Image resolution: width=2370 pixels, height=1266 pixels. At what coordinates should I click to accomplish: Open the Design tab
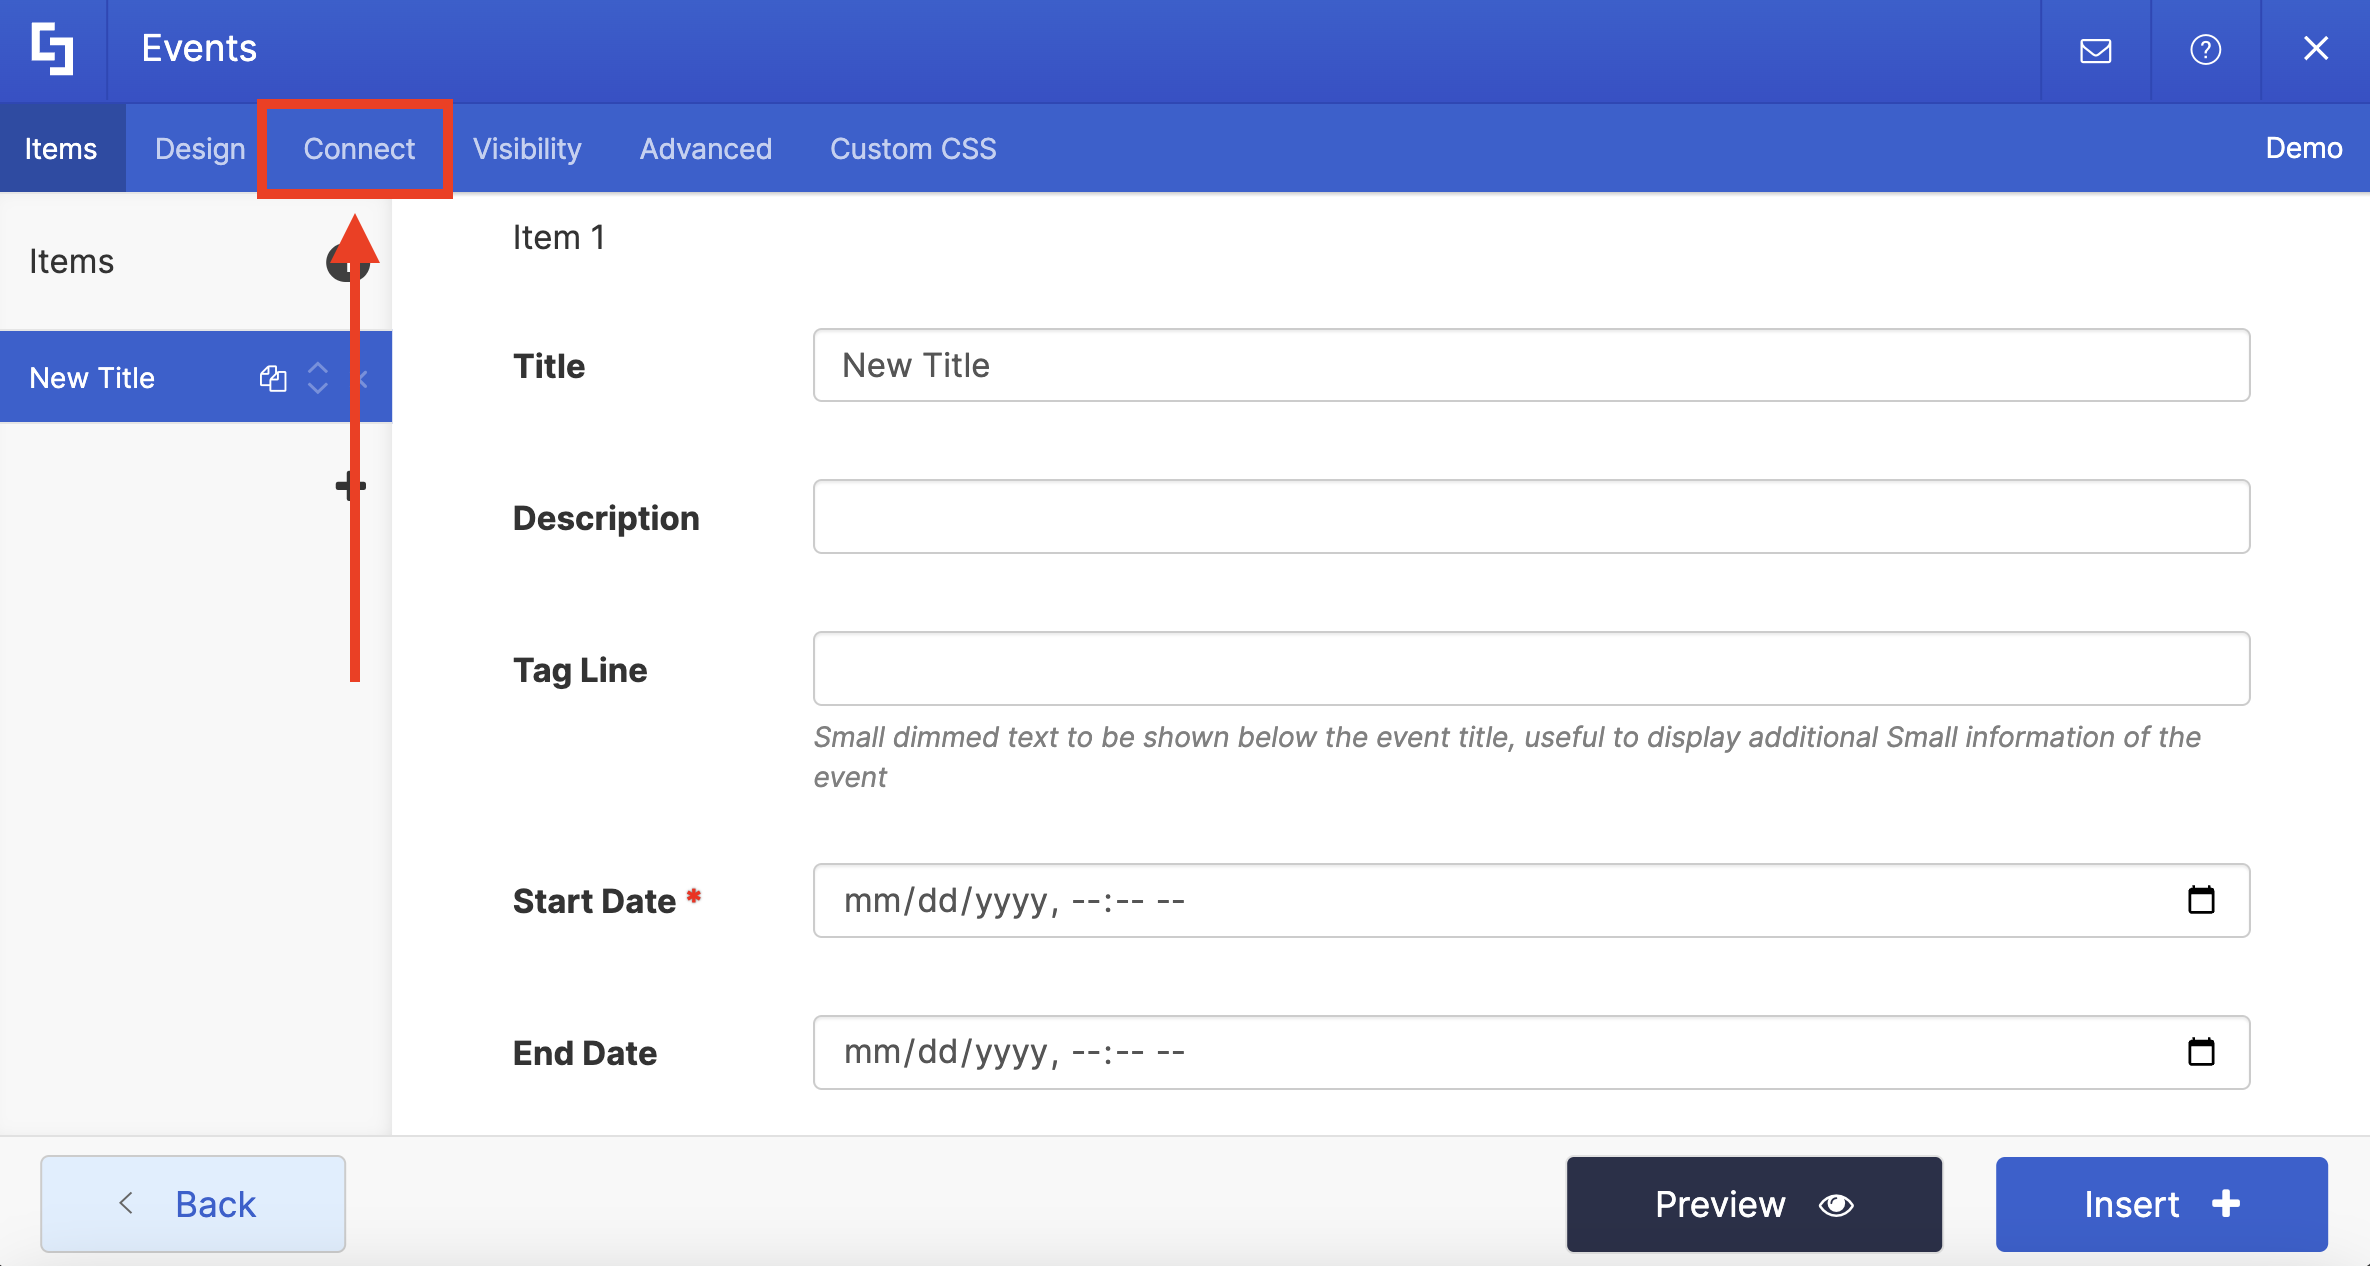[x=200, y=149]
